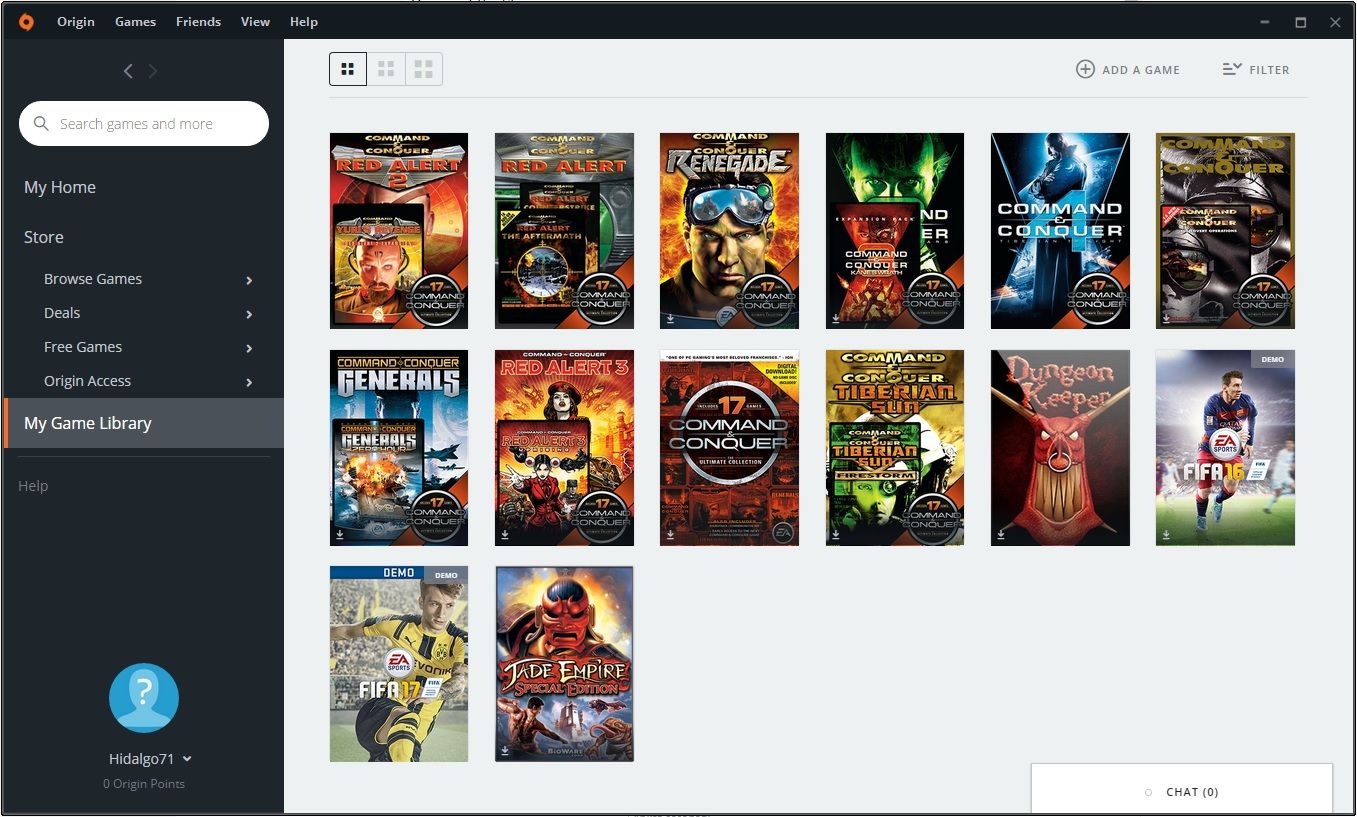Viewport: 1357px width, 817px height.
Task: Click Deals in the sidebar
Action: [x=62, y=313]
